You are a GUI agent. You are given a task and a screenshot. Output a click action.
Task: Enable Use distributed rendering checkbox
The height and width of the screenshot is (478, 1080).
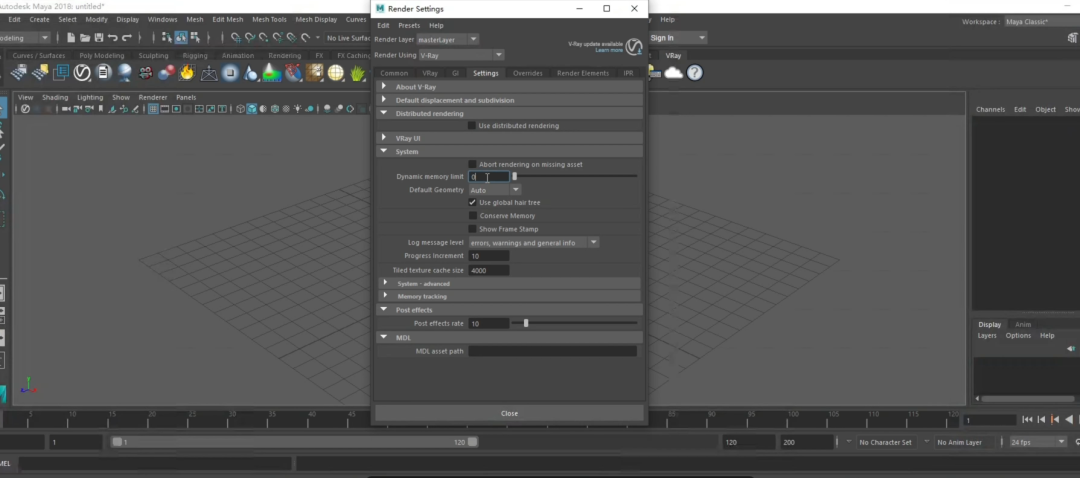(x=472, y=125)
